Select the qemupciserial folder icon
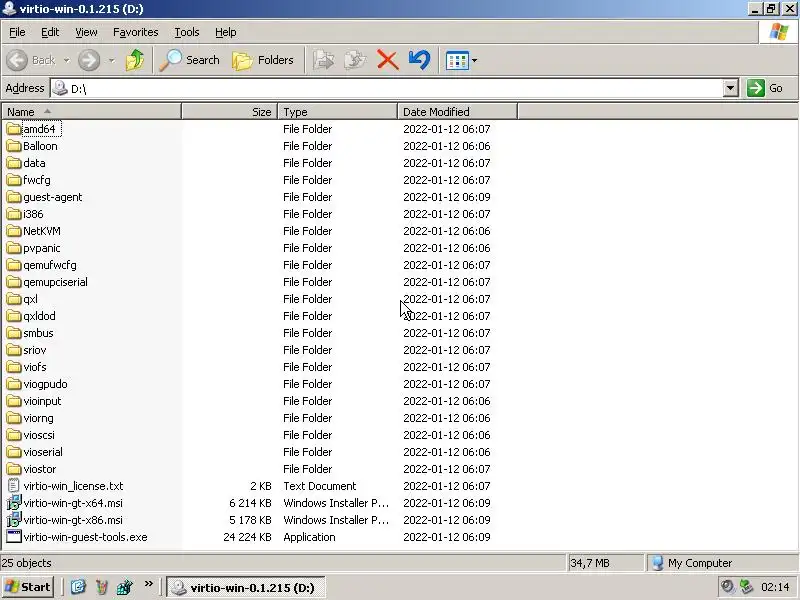The height and width of the screenshot is (600, 800). (x=14, y=282)
